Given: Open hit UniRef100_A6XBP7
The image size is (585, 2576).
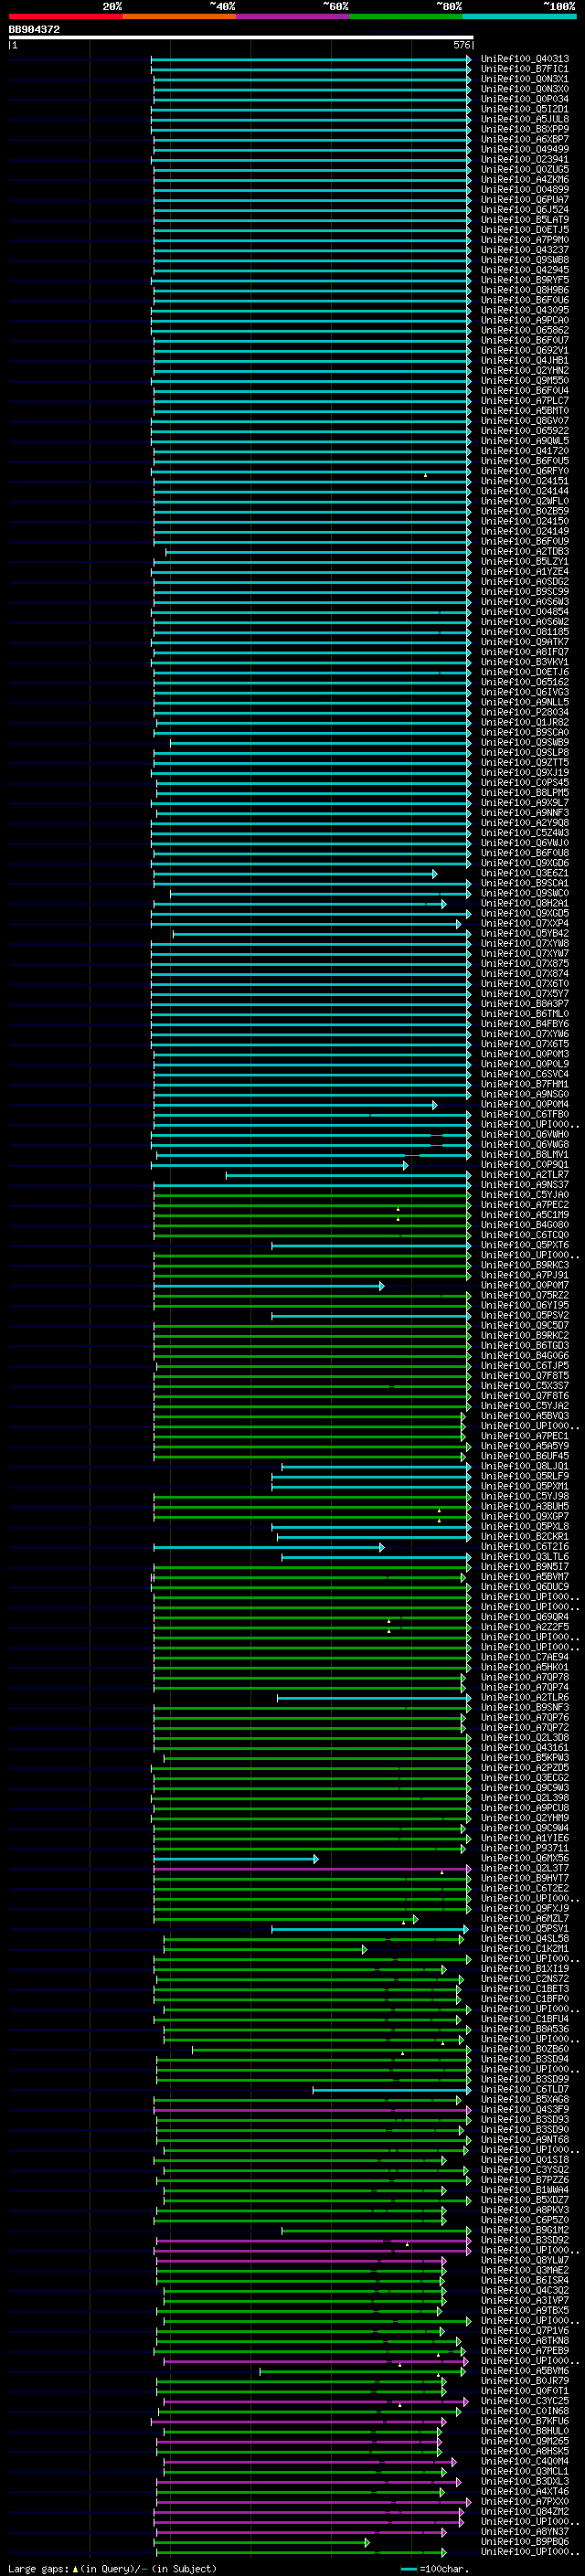Looking at the screenshot, I should click(x=524, y=139).
